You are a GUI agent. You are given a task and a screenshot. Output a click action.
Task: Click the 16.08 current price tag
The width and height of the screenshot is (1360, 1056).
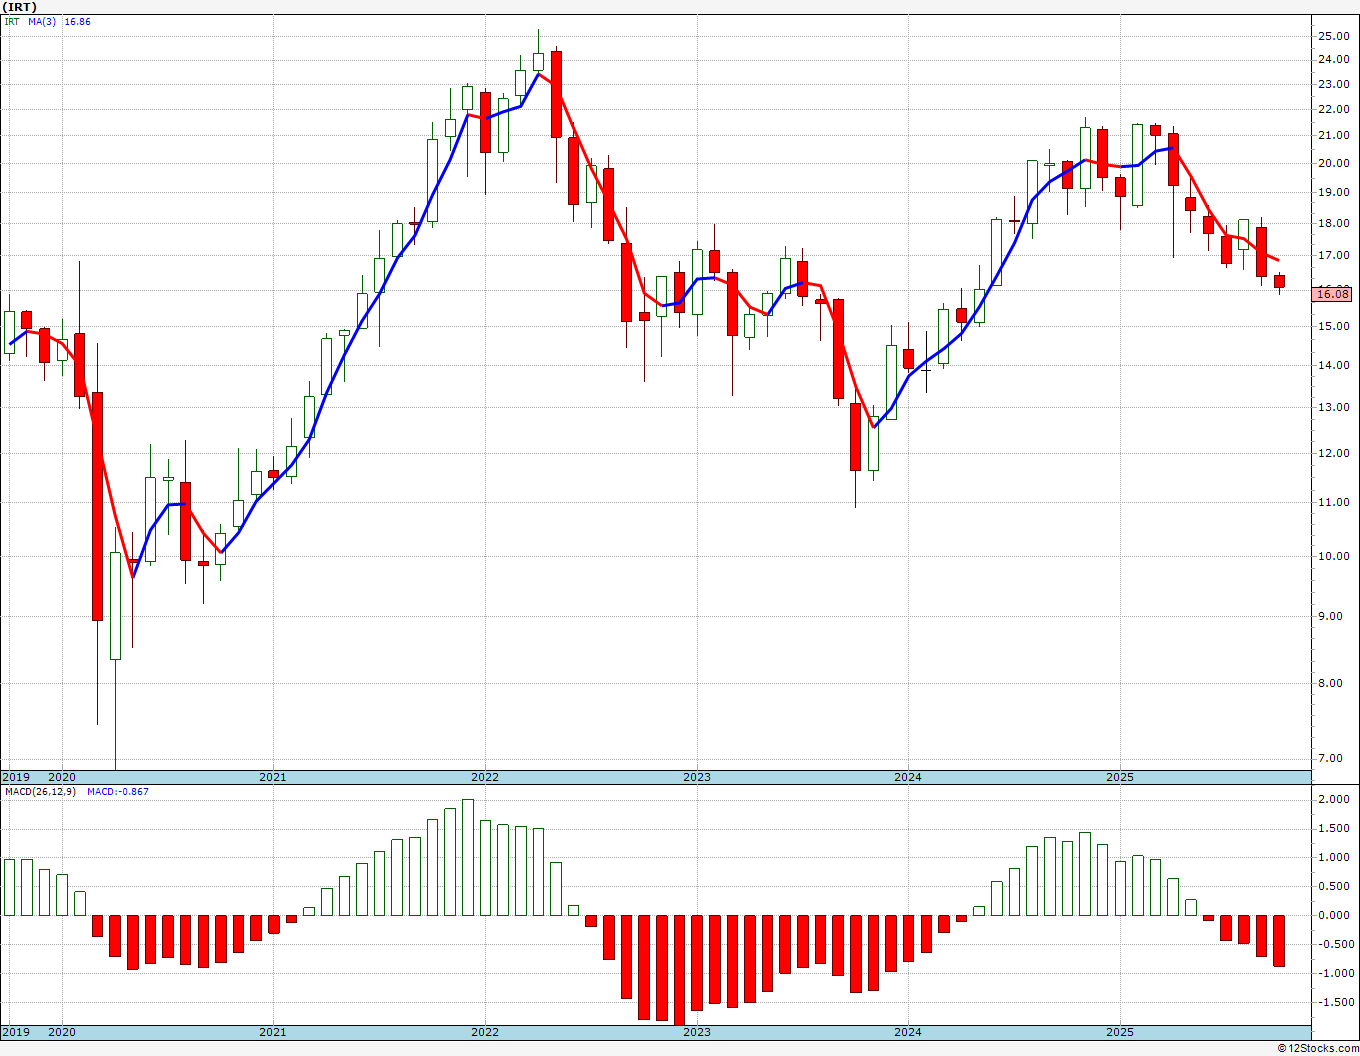1334,293
